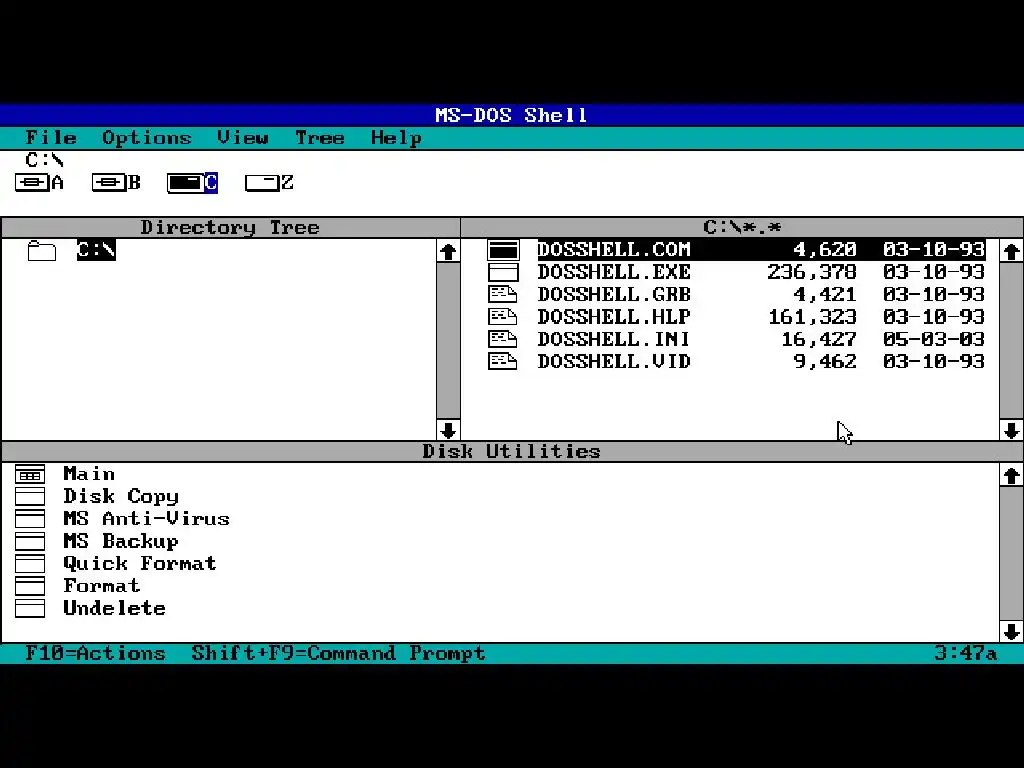Click the file icon beside DOSSHELL.INI

(503, 339)
